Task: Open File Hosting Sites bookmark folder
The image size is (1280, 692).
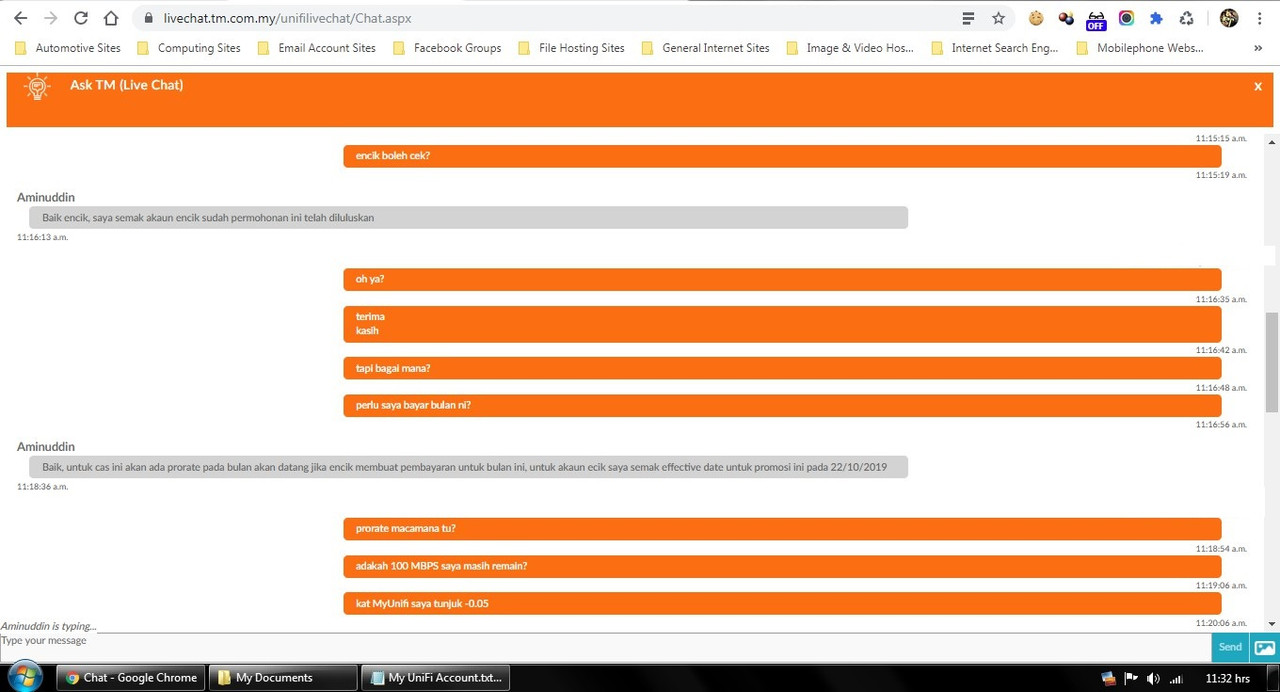Action: (x=571, y=47)
